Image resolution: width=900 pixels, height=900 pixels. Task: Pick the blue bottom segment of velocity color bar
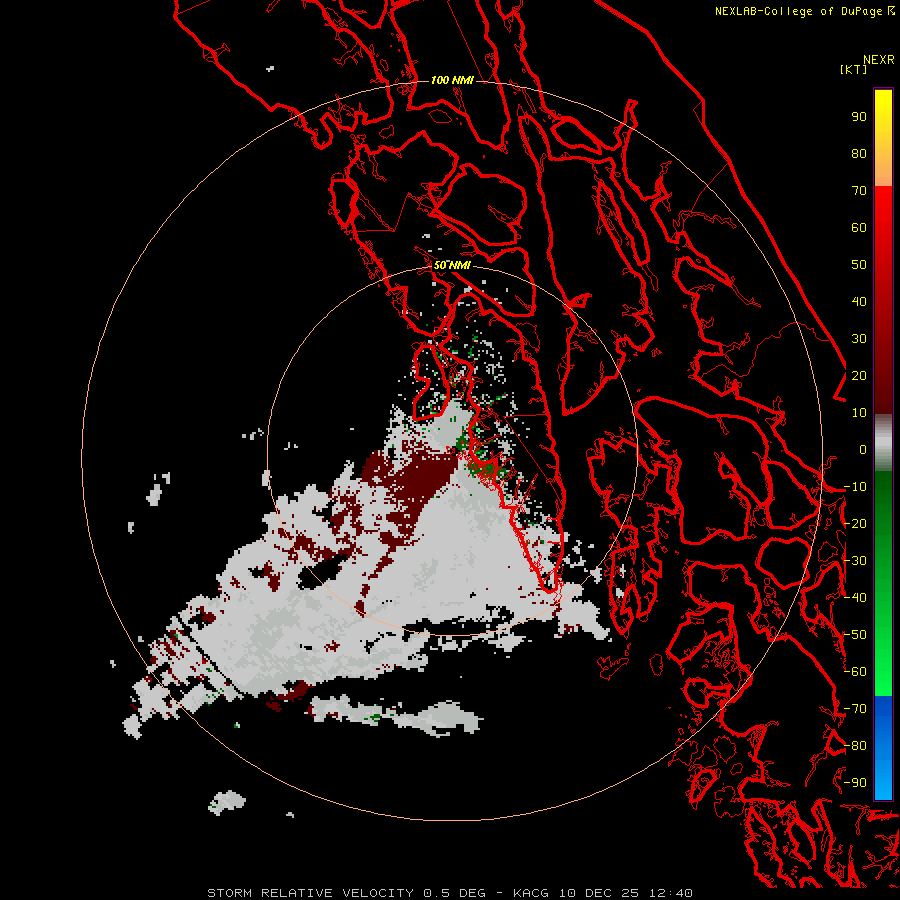click(x=883, y=747)
